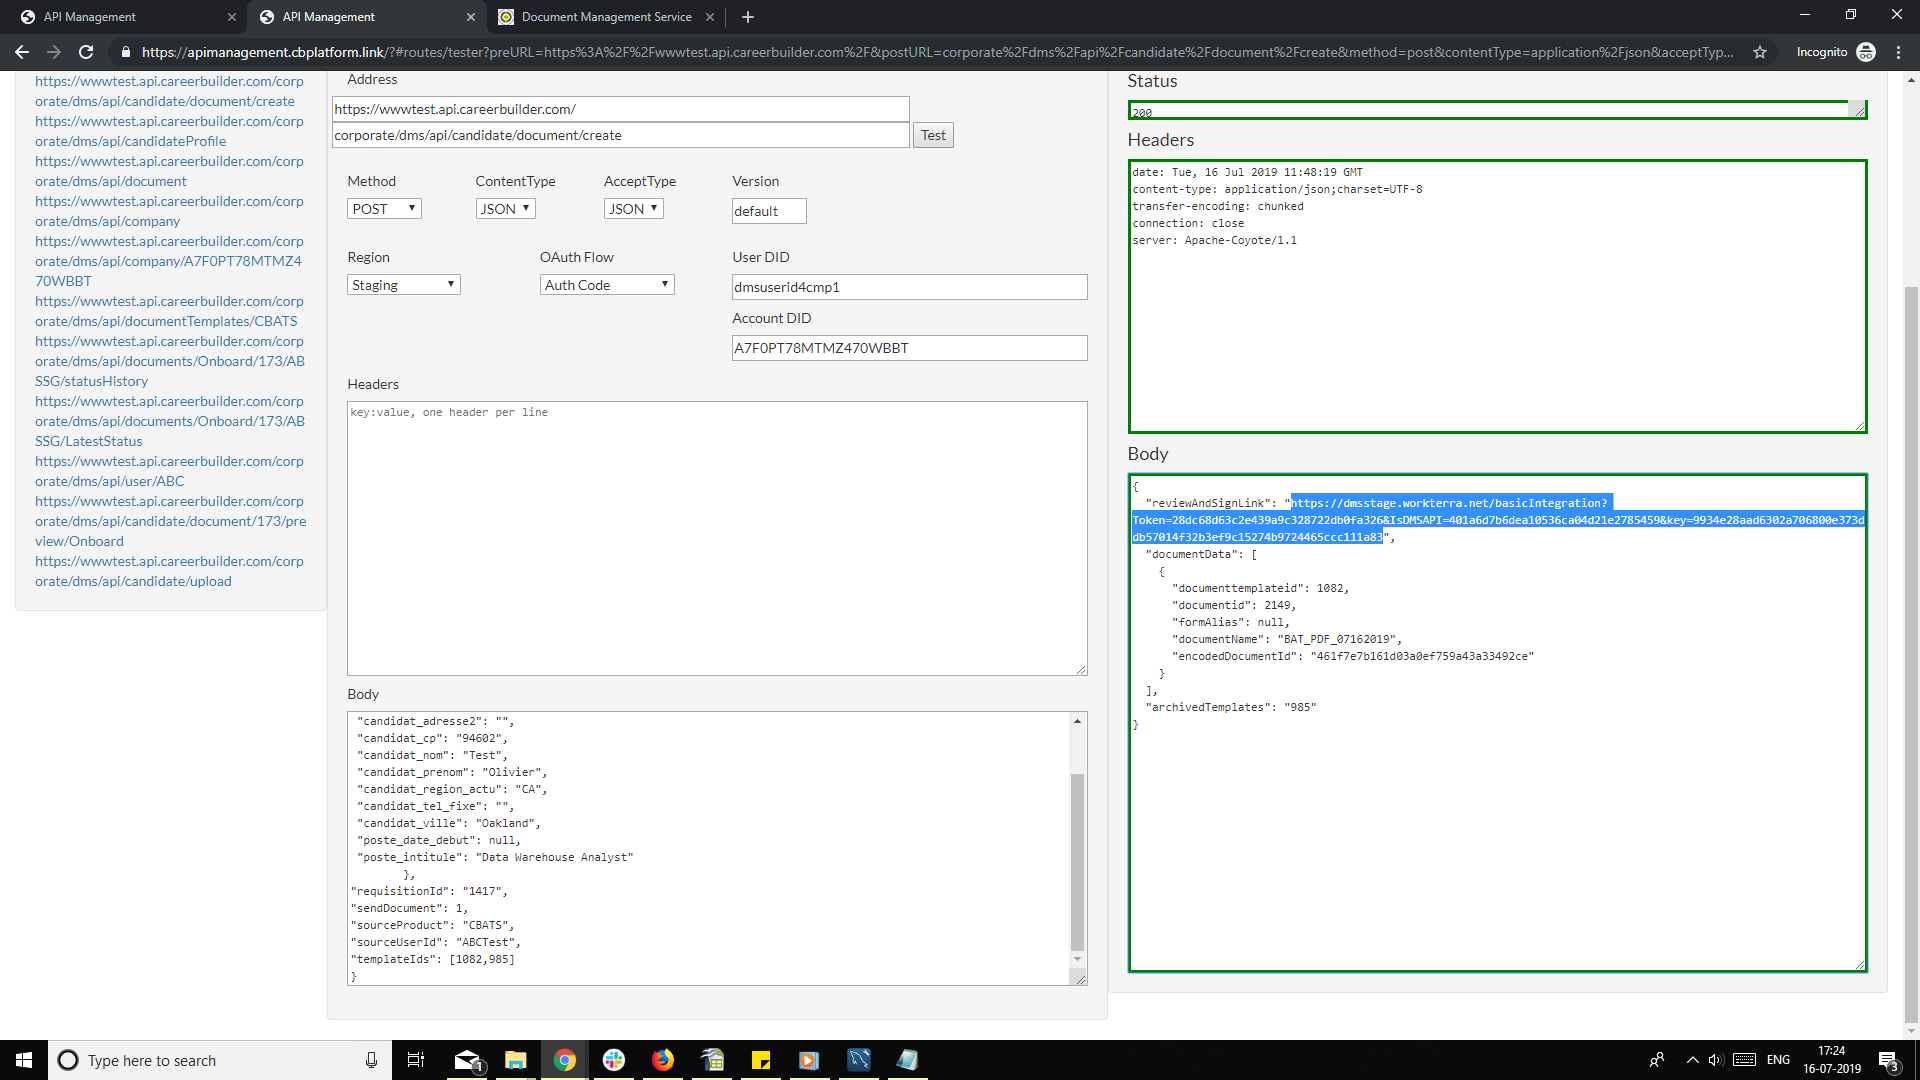Open the Method POST dropdown
The width and height of the screenshot is (1920, 1080).
point(384,208)
